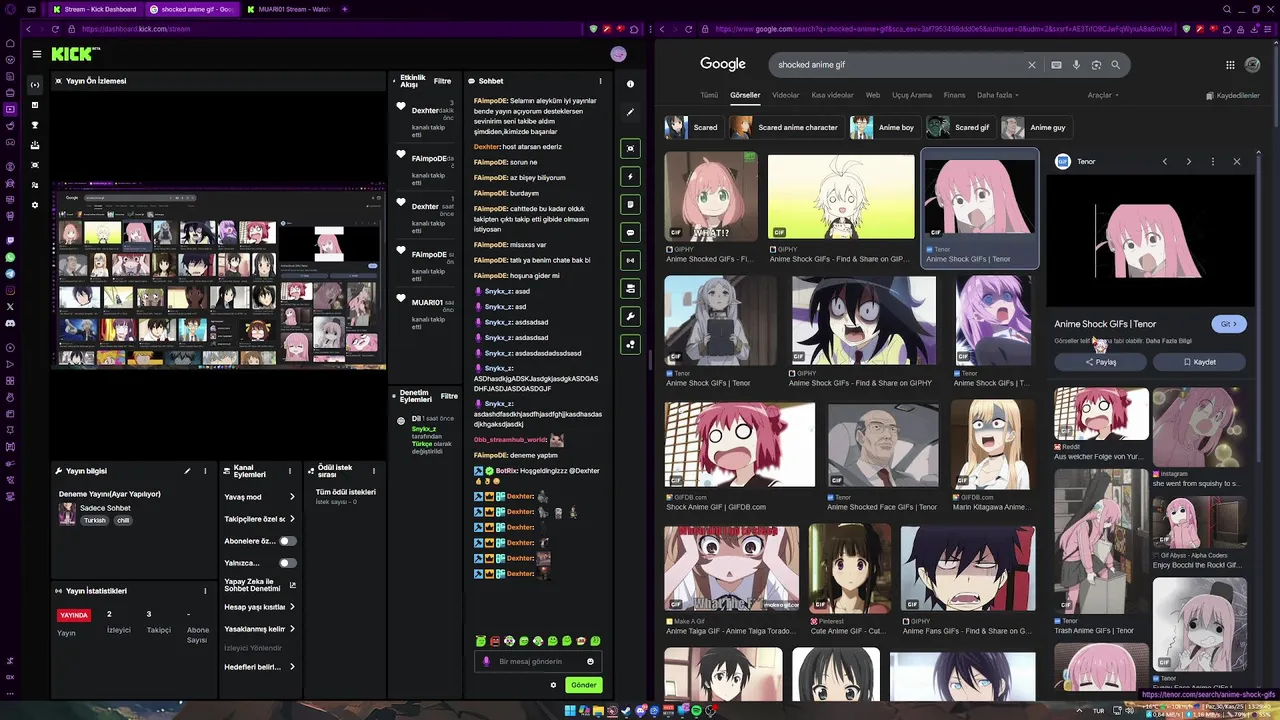The width and height of the screenshot is (1280, 720).
Task: Expand Hedefleri belirle options
Action: 292,667
